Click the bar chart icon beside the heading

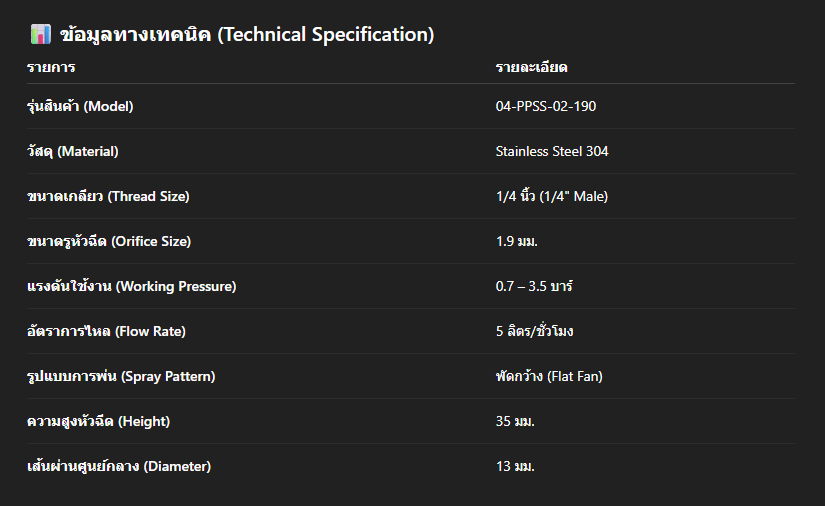coord(40,35)
